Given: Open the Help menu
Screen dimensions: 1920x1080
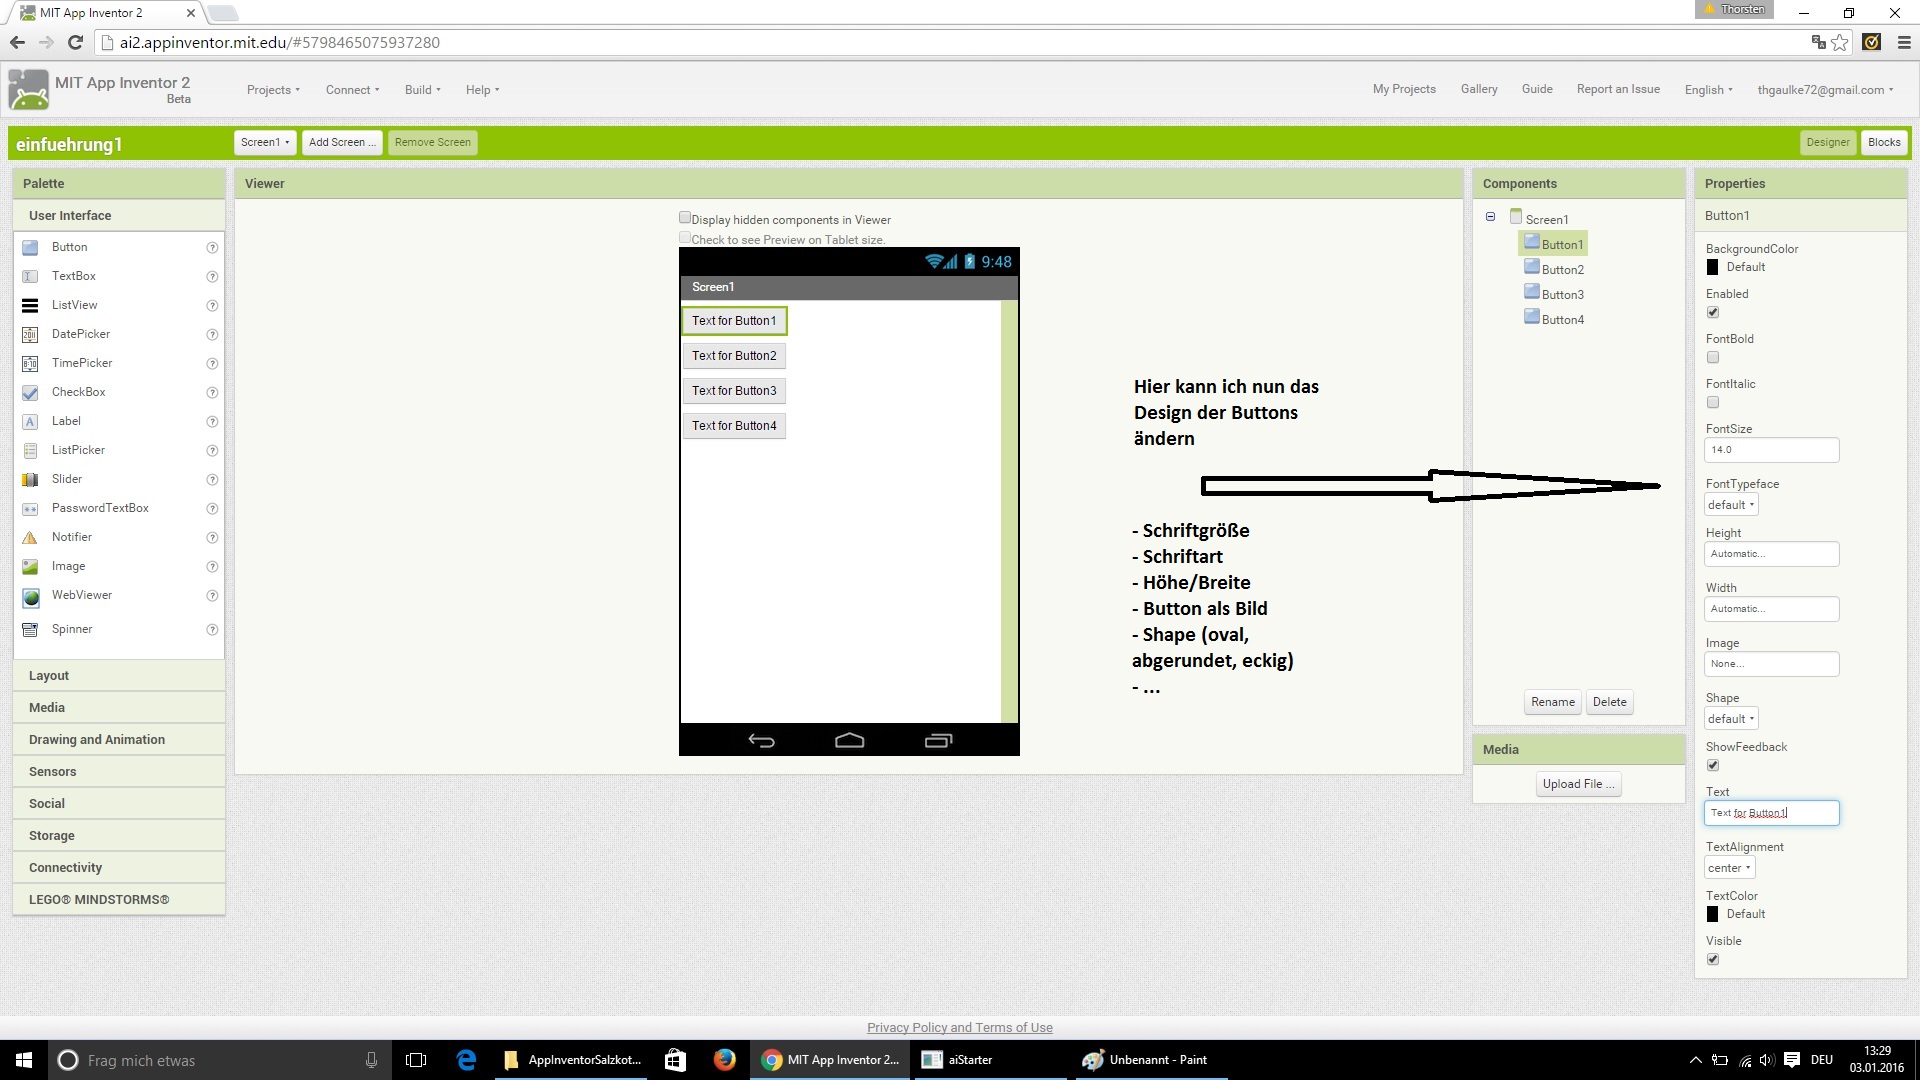Looking at the screenshot, I should [x=482, y=90].
